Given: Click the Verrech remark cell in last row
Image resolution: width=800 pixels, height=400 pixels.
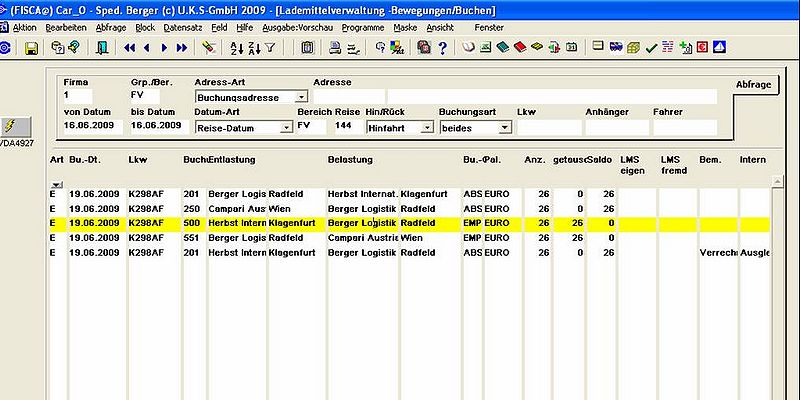Looking at the screenshot, I should pyautogui.click(x=718, y=253).
